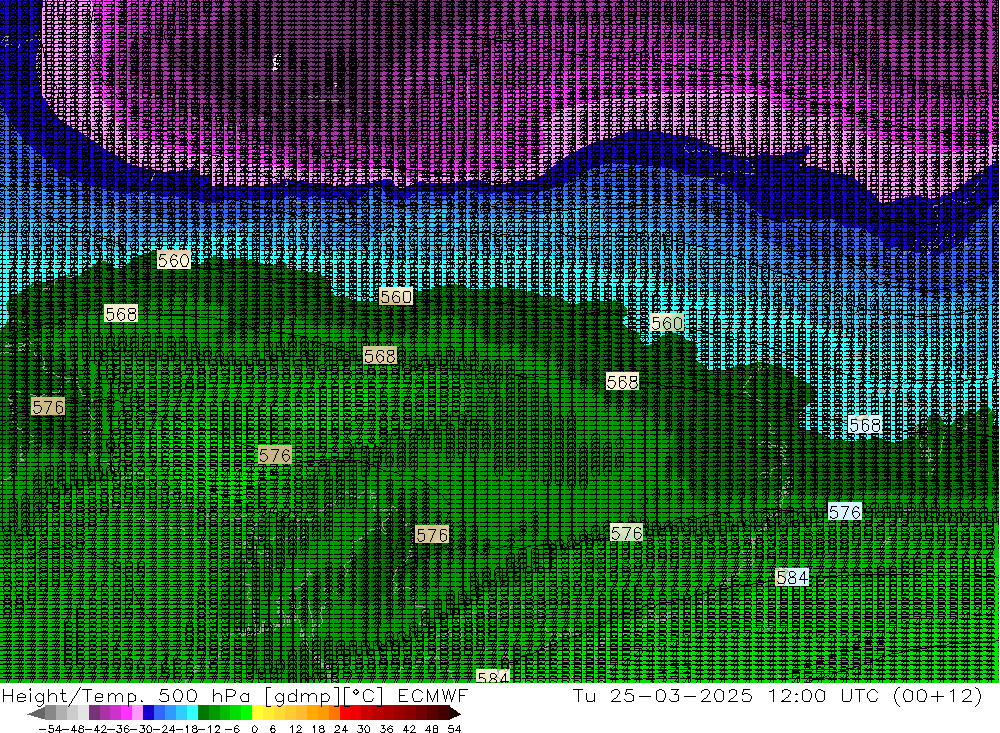Click the '-12' legend value
The height and width of the screenshot is (733, 1000).
(209, 728)
